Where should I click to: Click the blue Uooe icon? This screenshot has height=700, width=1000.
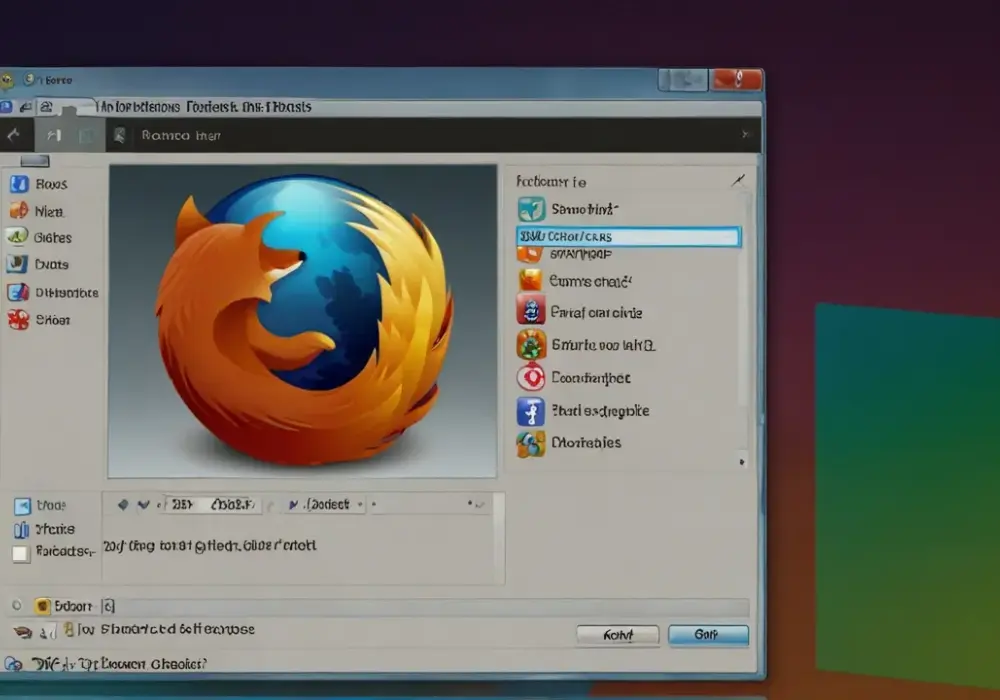pos(22,506)
